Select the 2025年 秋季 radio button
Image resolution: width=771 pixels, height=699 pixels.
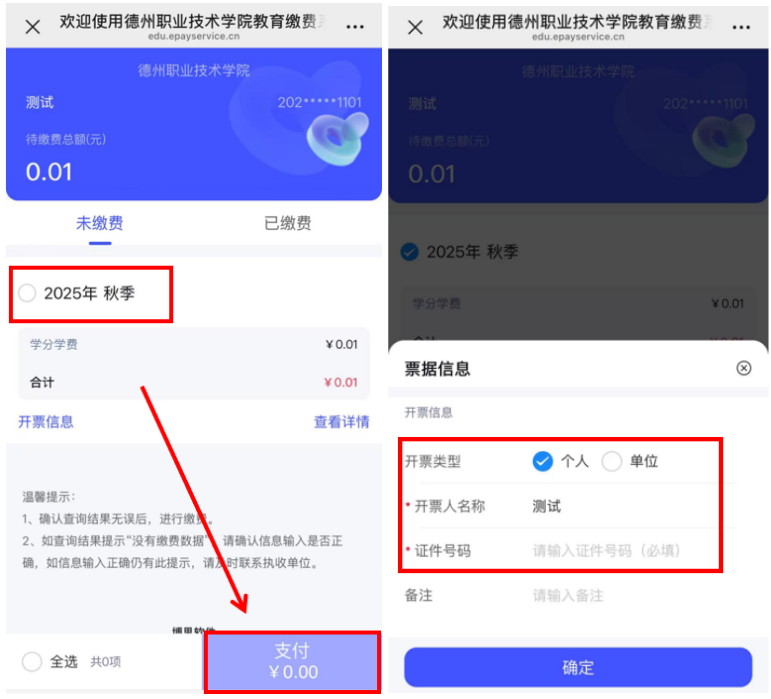27,293
